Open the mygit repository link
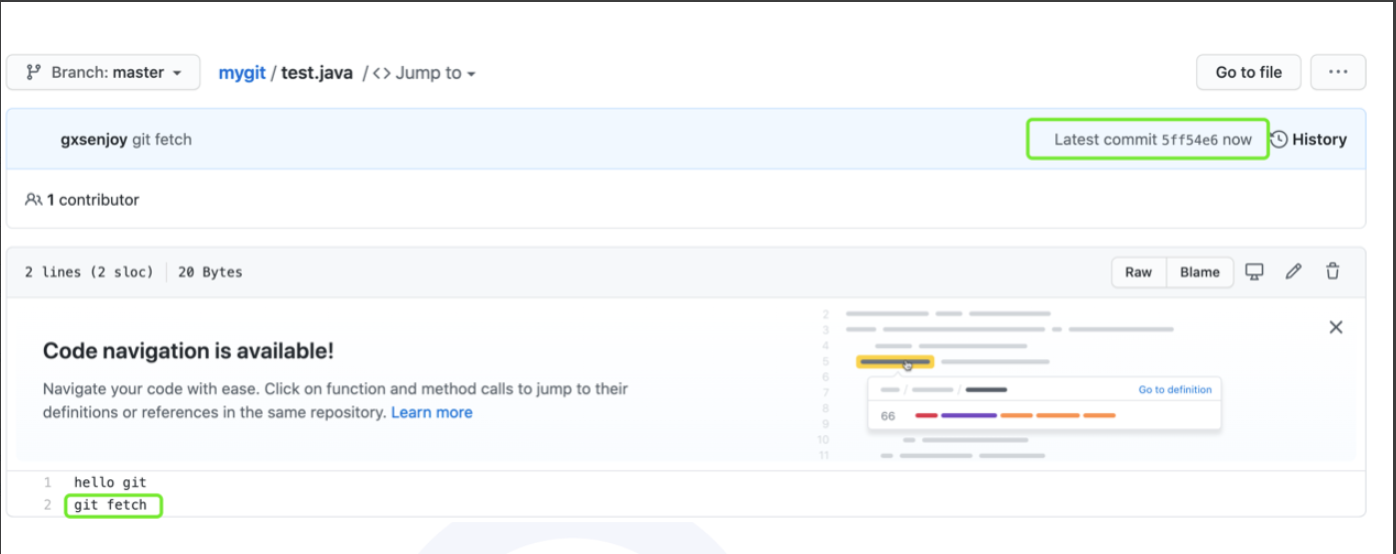Image resolution: width=1396 pixels, height=554 pixels. pos(242,73)
